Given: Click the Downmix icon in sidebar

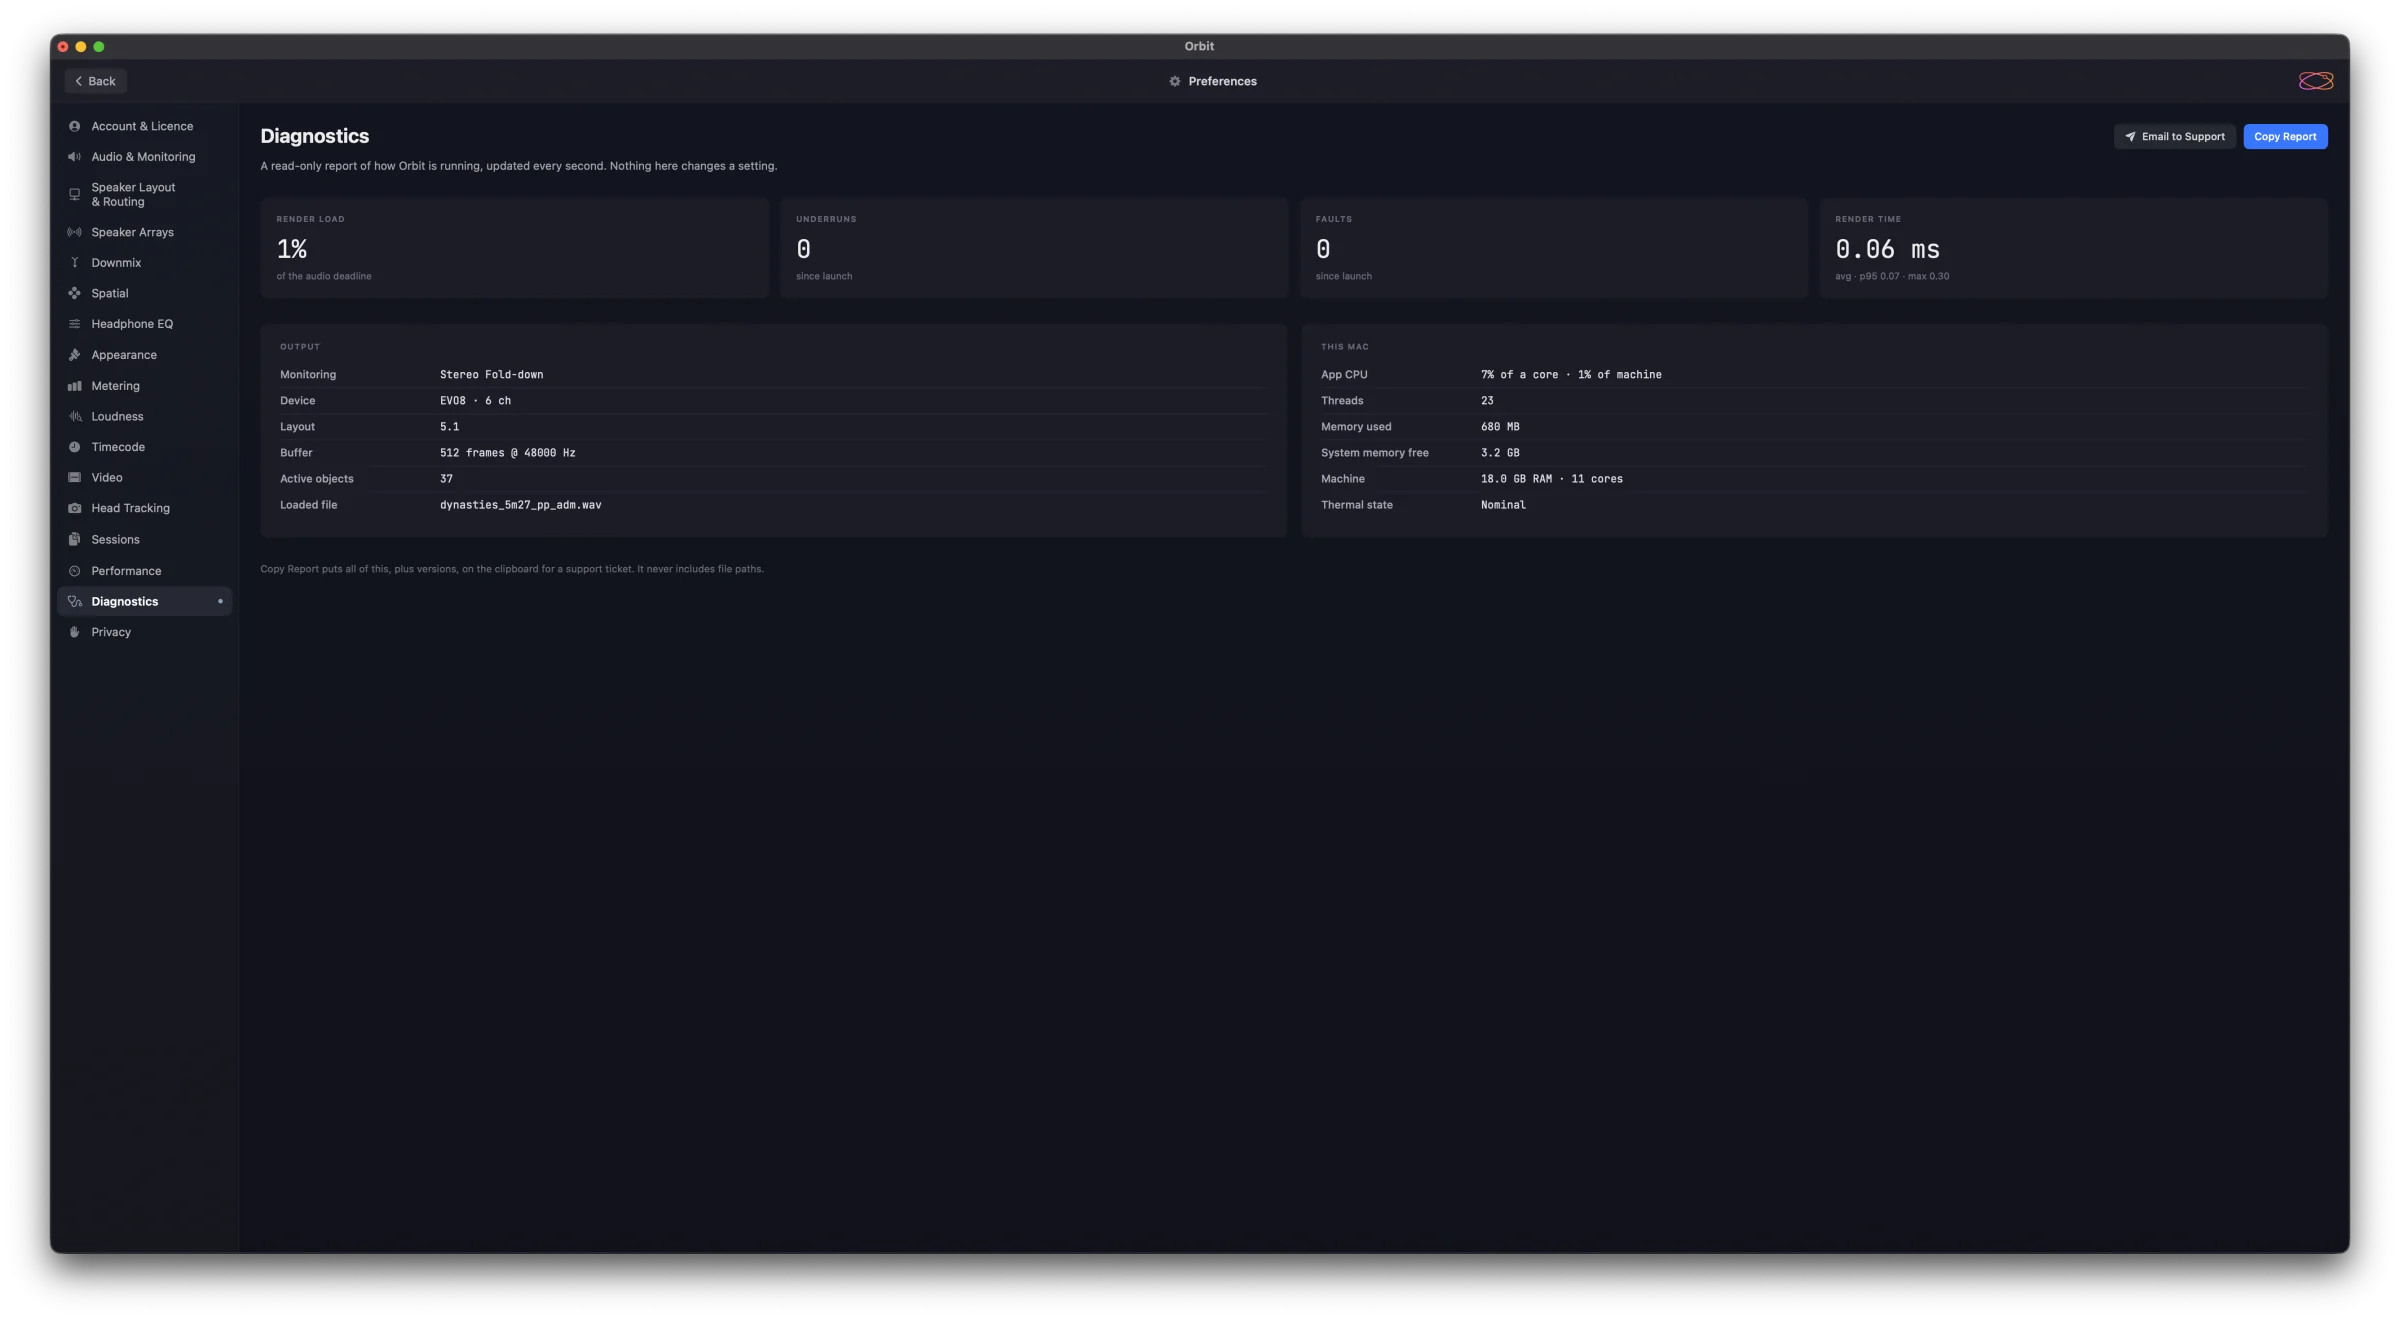Looking at the screenshot, I should click(74, 263).
